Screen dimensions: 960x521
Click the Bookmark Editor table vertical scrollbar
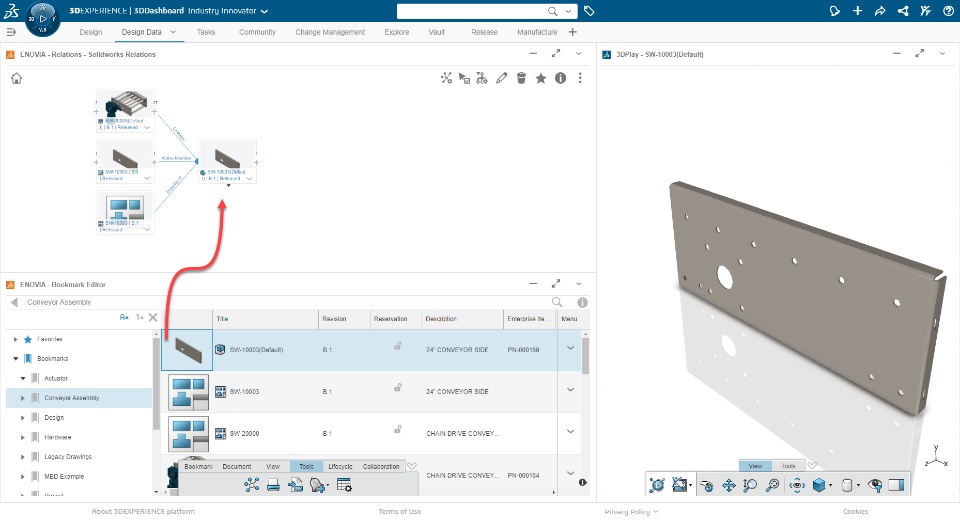pyautogui.click(x=585, y=355)
